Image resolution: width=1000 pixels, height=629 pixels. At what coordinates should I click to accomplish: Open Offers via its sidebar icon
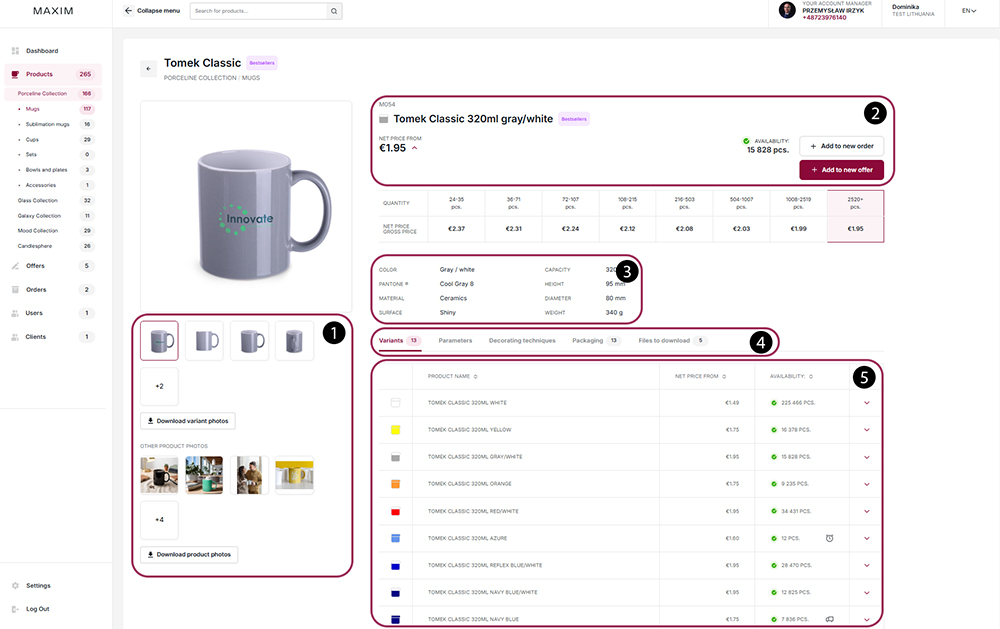click(x=15, y=266)
